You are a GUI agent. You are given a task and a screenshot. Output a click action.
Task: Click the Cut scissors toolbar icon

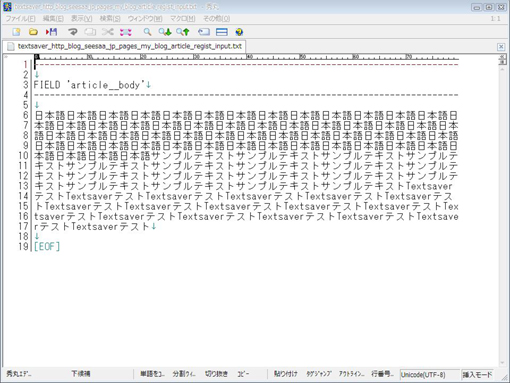coord(108,32)
